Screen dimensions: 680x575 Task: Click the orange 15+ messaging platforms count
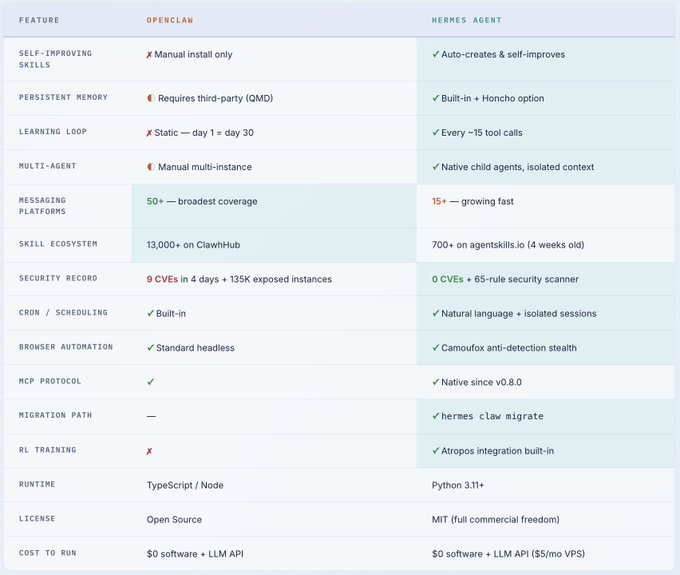439,202
